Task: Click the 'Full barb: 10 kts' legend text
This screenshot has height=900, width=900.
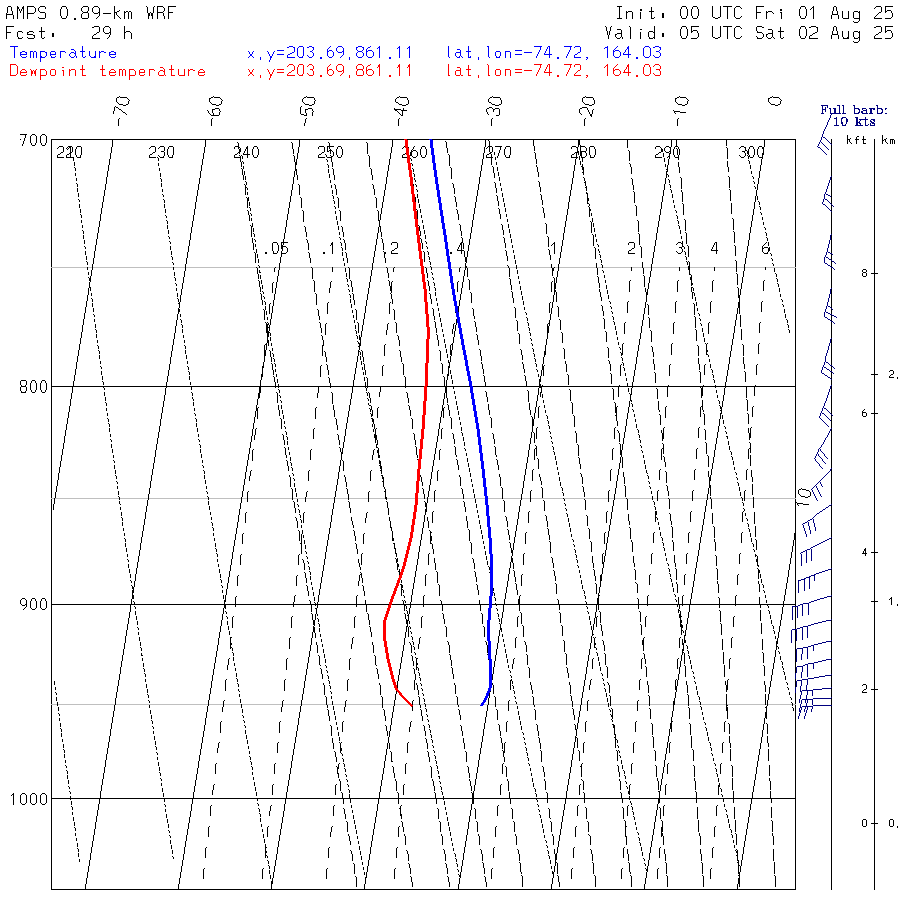Action: coord(854,116)
